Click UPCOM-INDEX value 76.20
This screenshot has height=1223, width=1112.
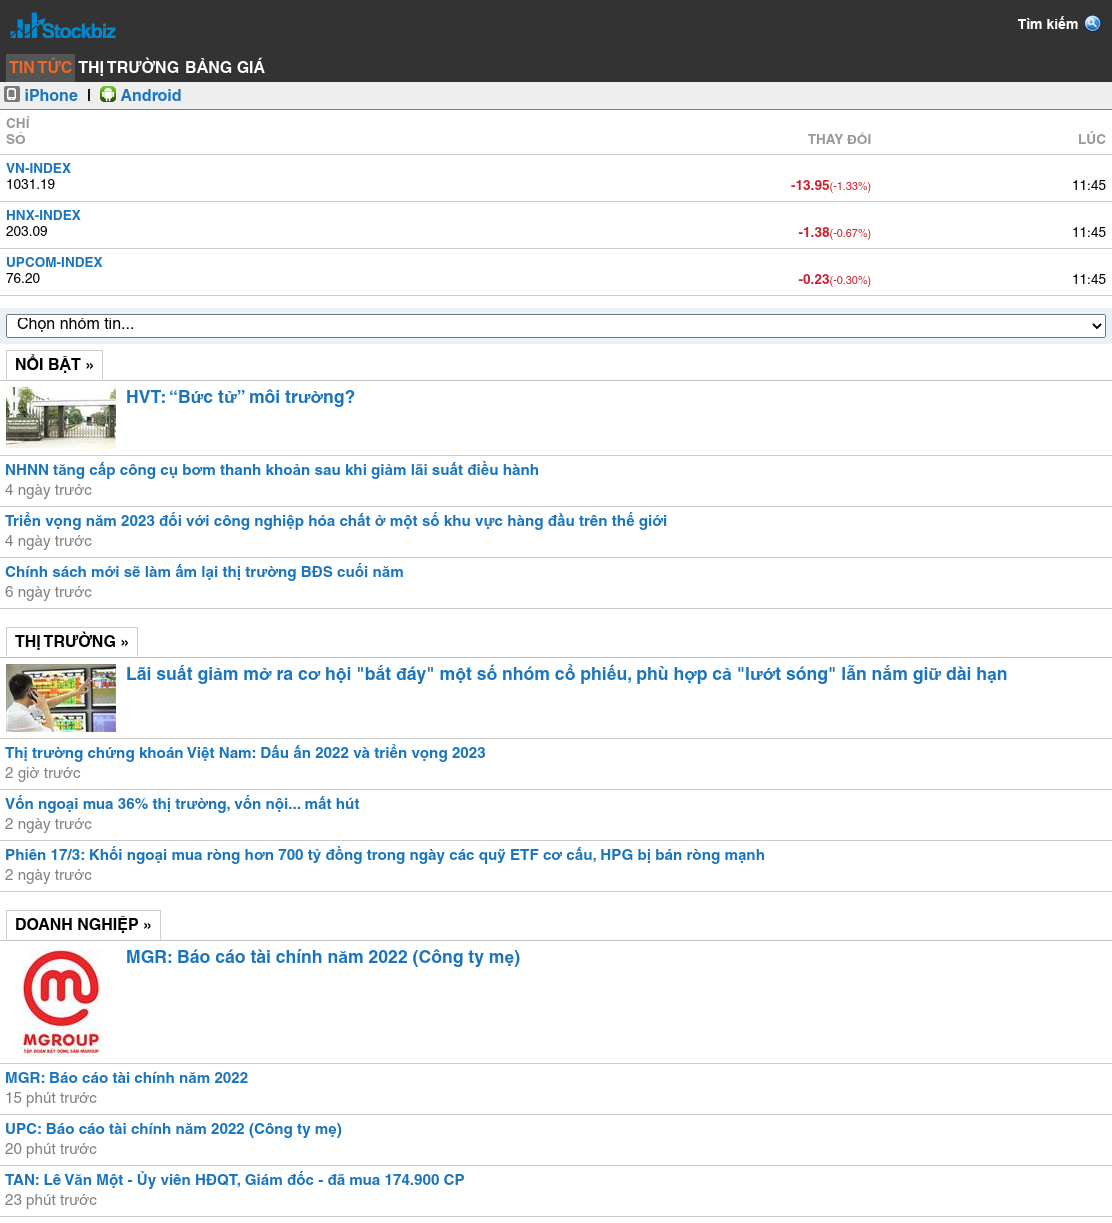coord(23,278)
